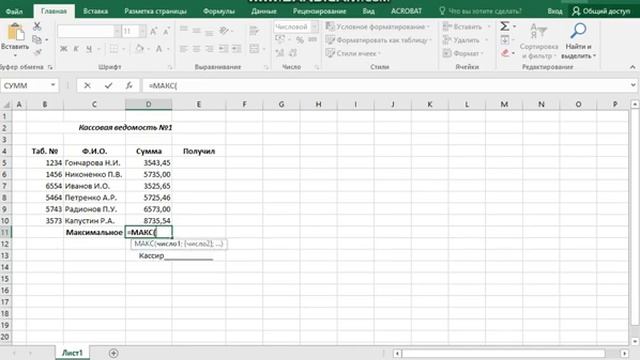Image resolution: width=640 pixels, height=360 pixels.
Task: Toggle Italic (К) formatting
Action: pyautogui.click(x=76, y=49)
